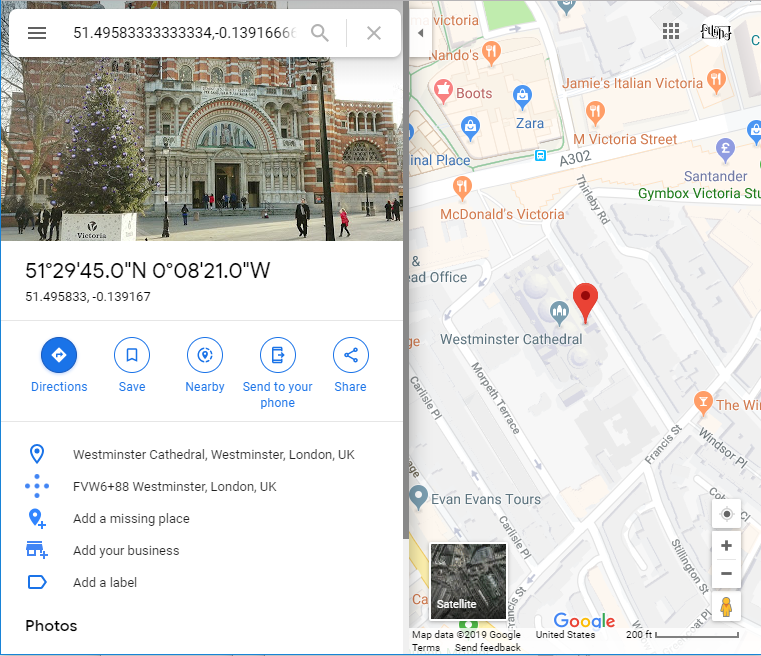Click shopping marker left of Zara
The image size is (761, 656).
click(470, 127)
